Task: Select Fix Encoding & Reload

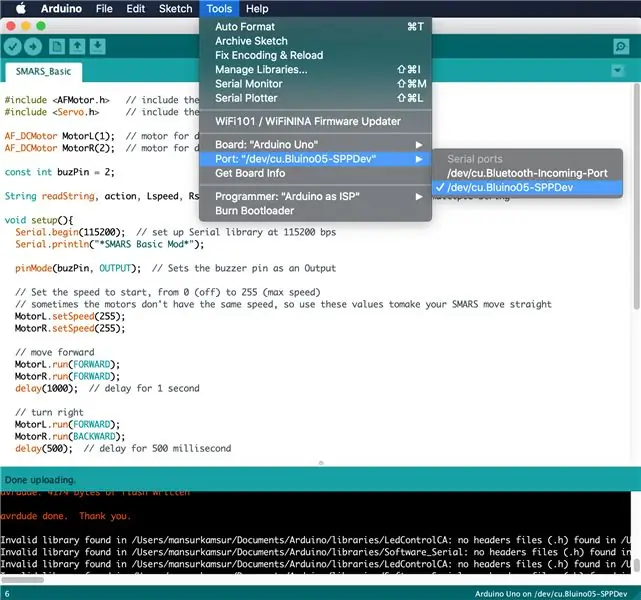Action: click(x=316, y=55)
